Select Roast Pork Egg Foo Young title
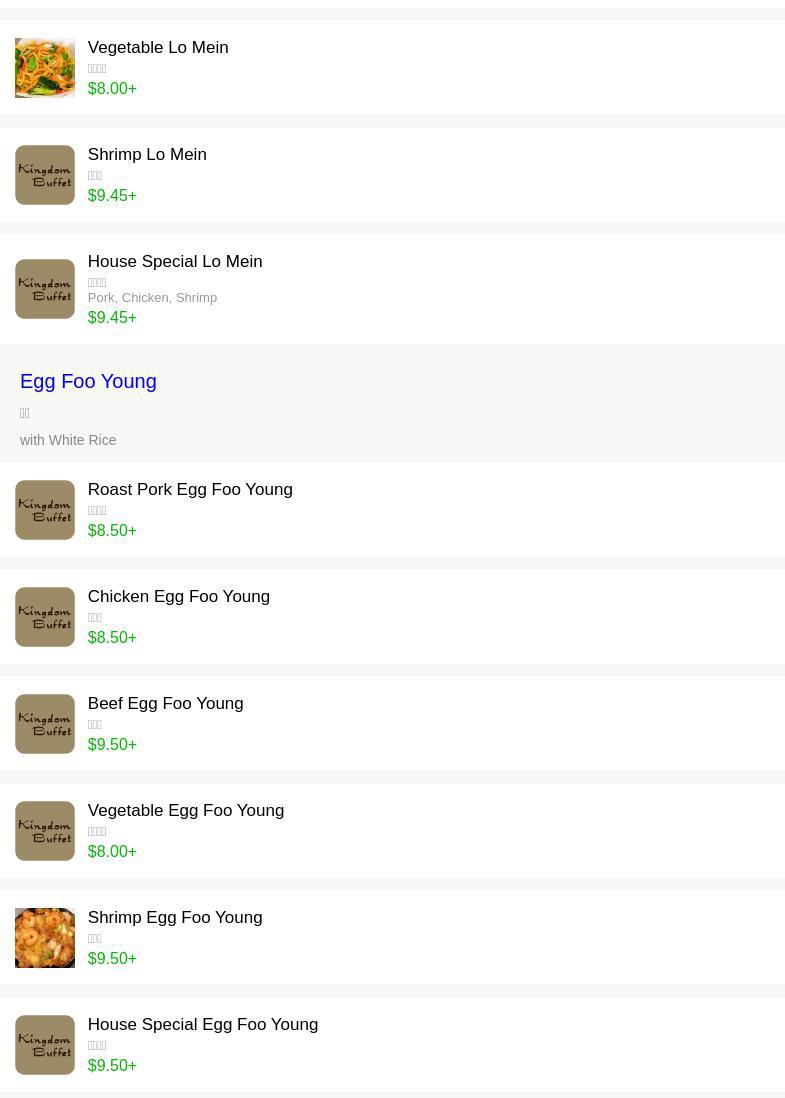785x1098 pixels. [190, 489]
